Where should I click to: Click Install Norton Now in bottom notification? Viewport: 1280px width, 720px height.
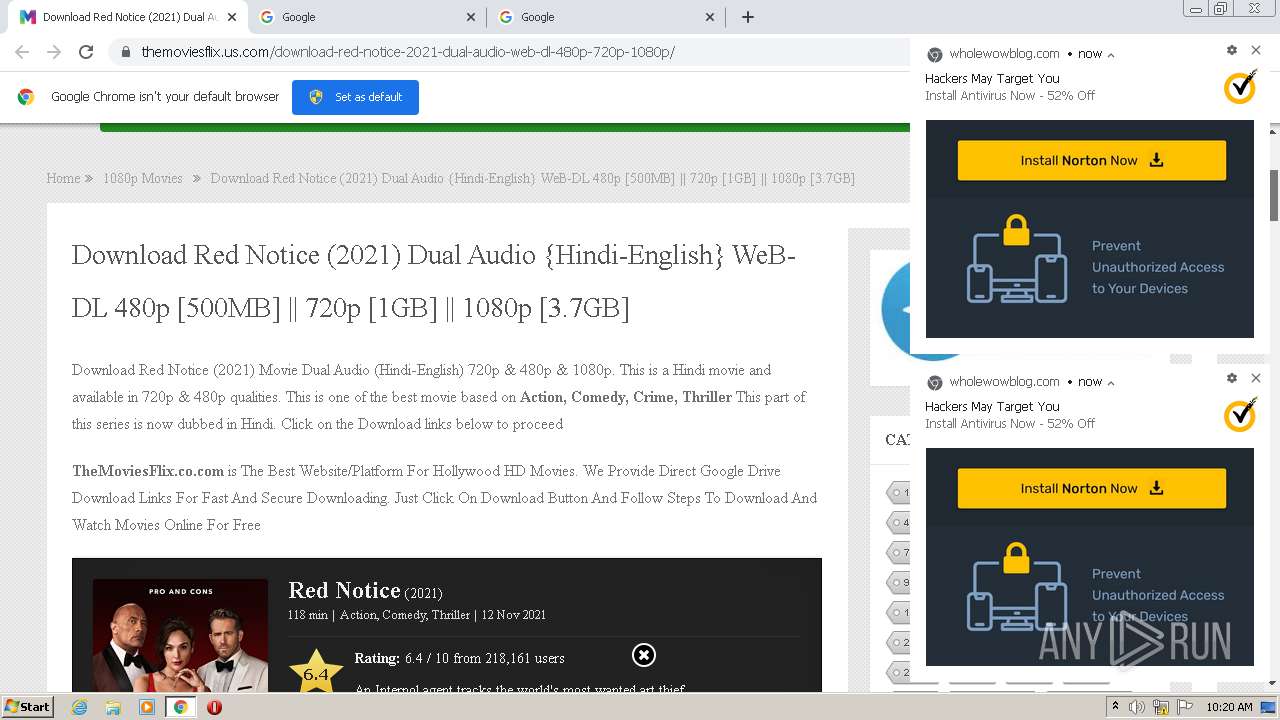tap(1092, 488)
